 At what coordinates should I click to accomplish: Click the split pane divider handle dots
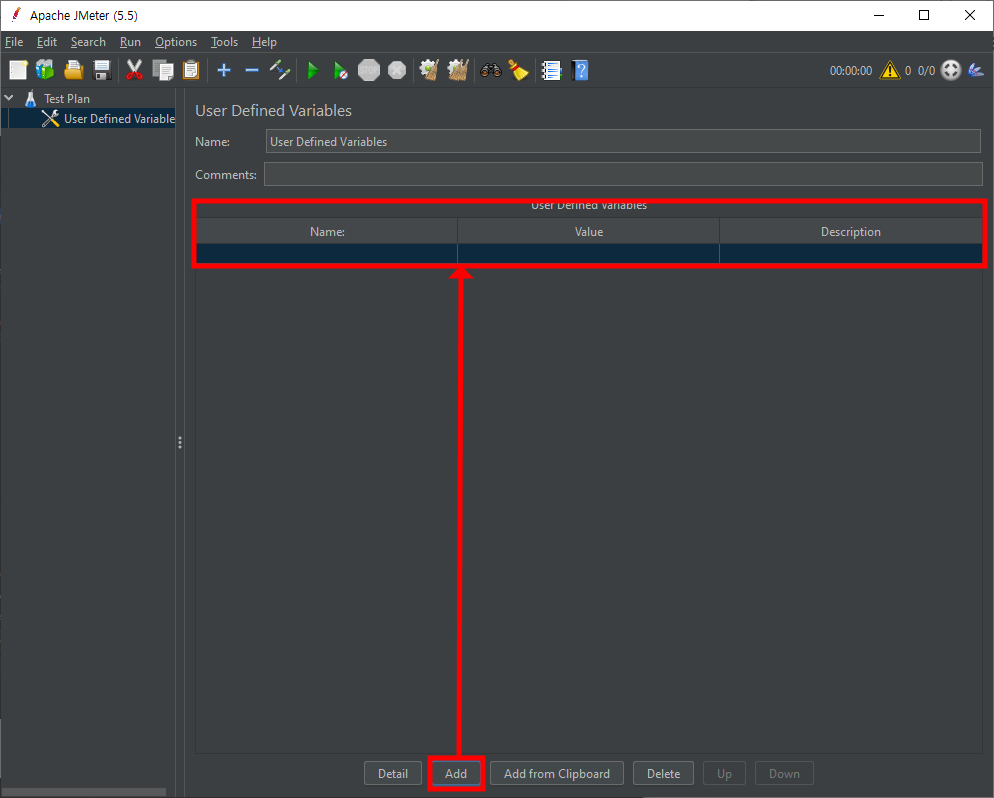tap(180, 442)
